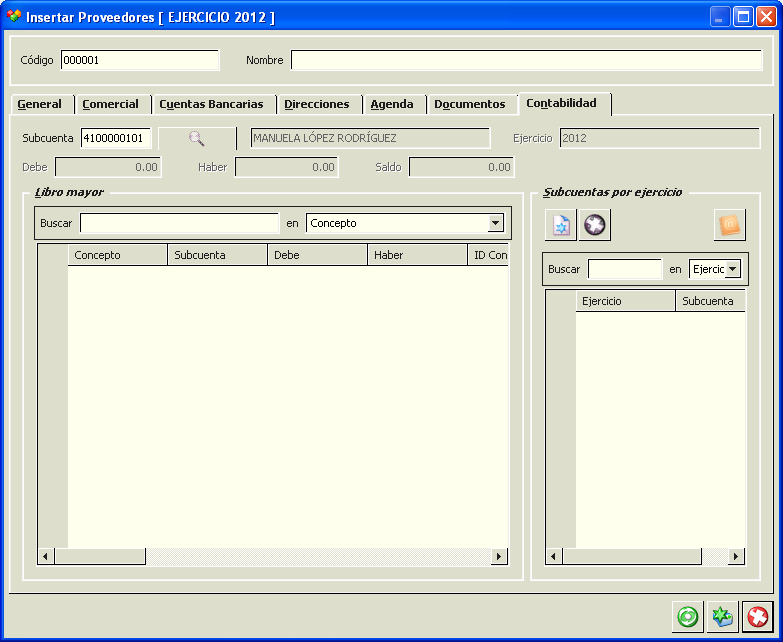783x642 pixels.
Task: Maximize the Insertar Proveedores window
Action: point(743,17)
